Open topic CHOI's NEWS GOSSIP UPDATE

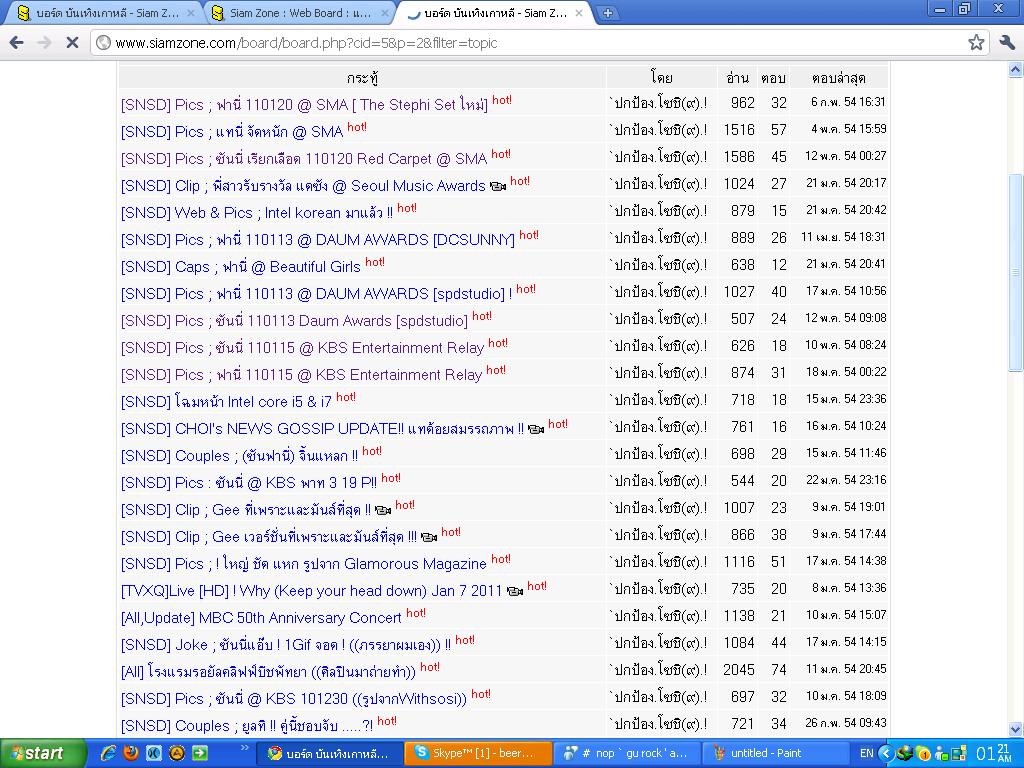(323, 429)
